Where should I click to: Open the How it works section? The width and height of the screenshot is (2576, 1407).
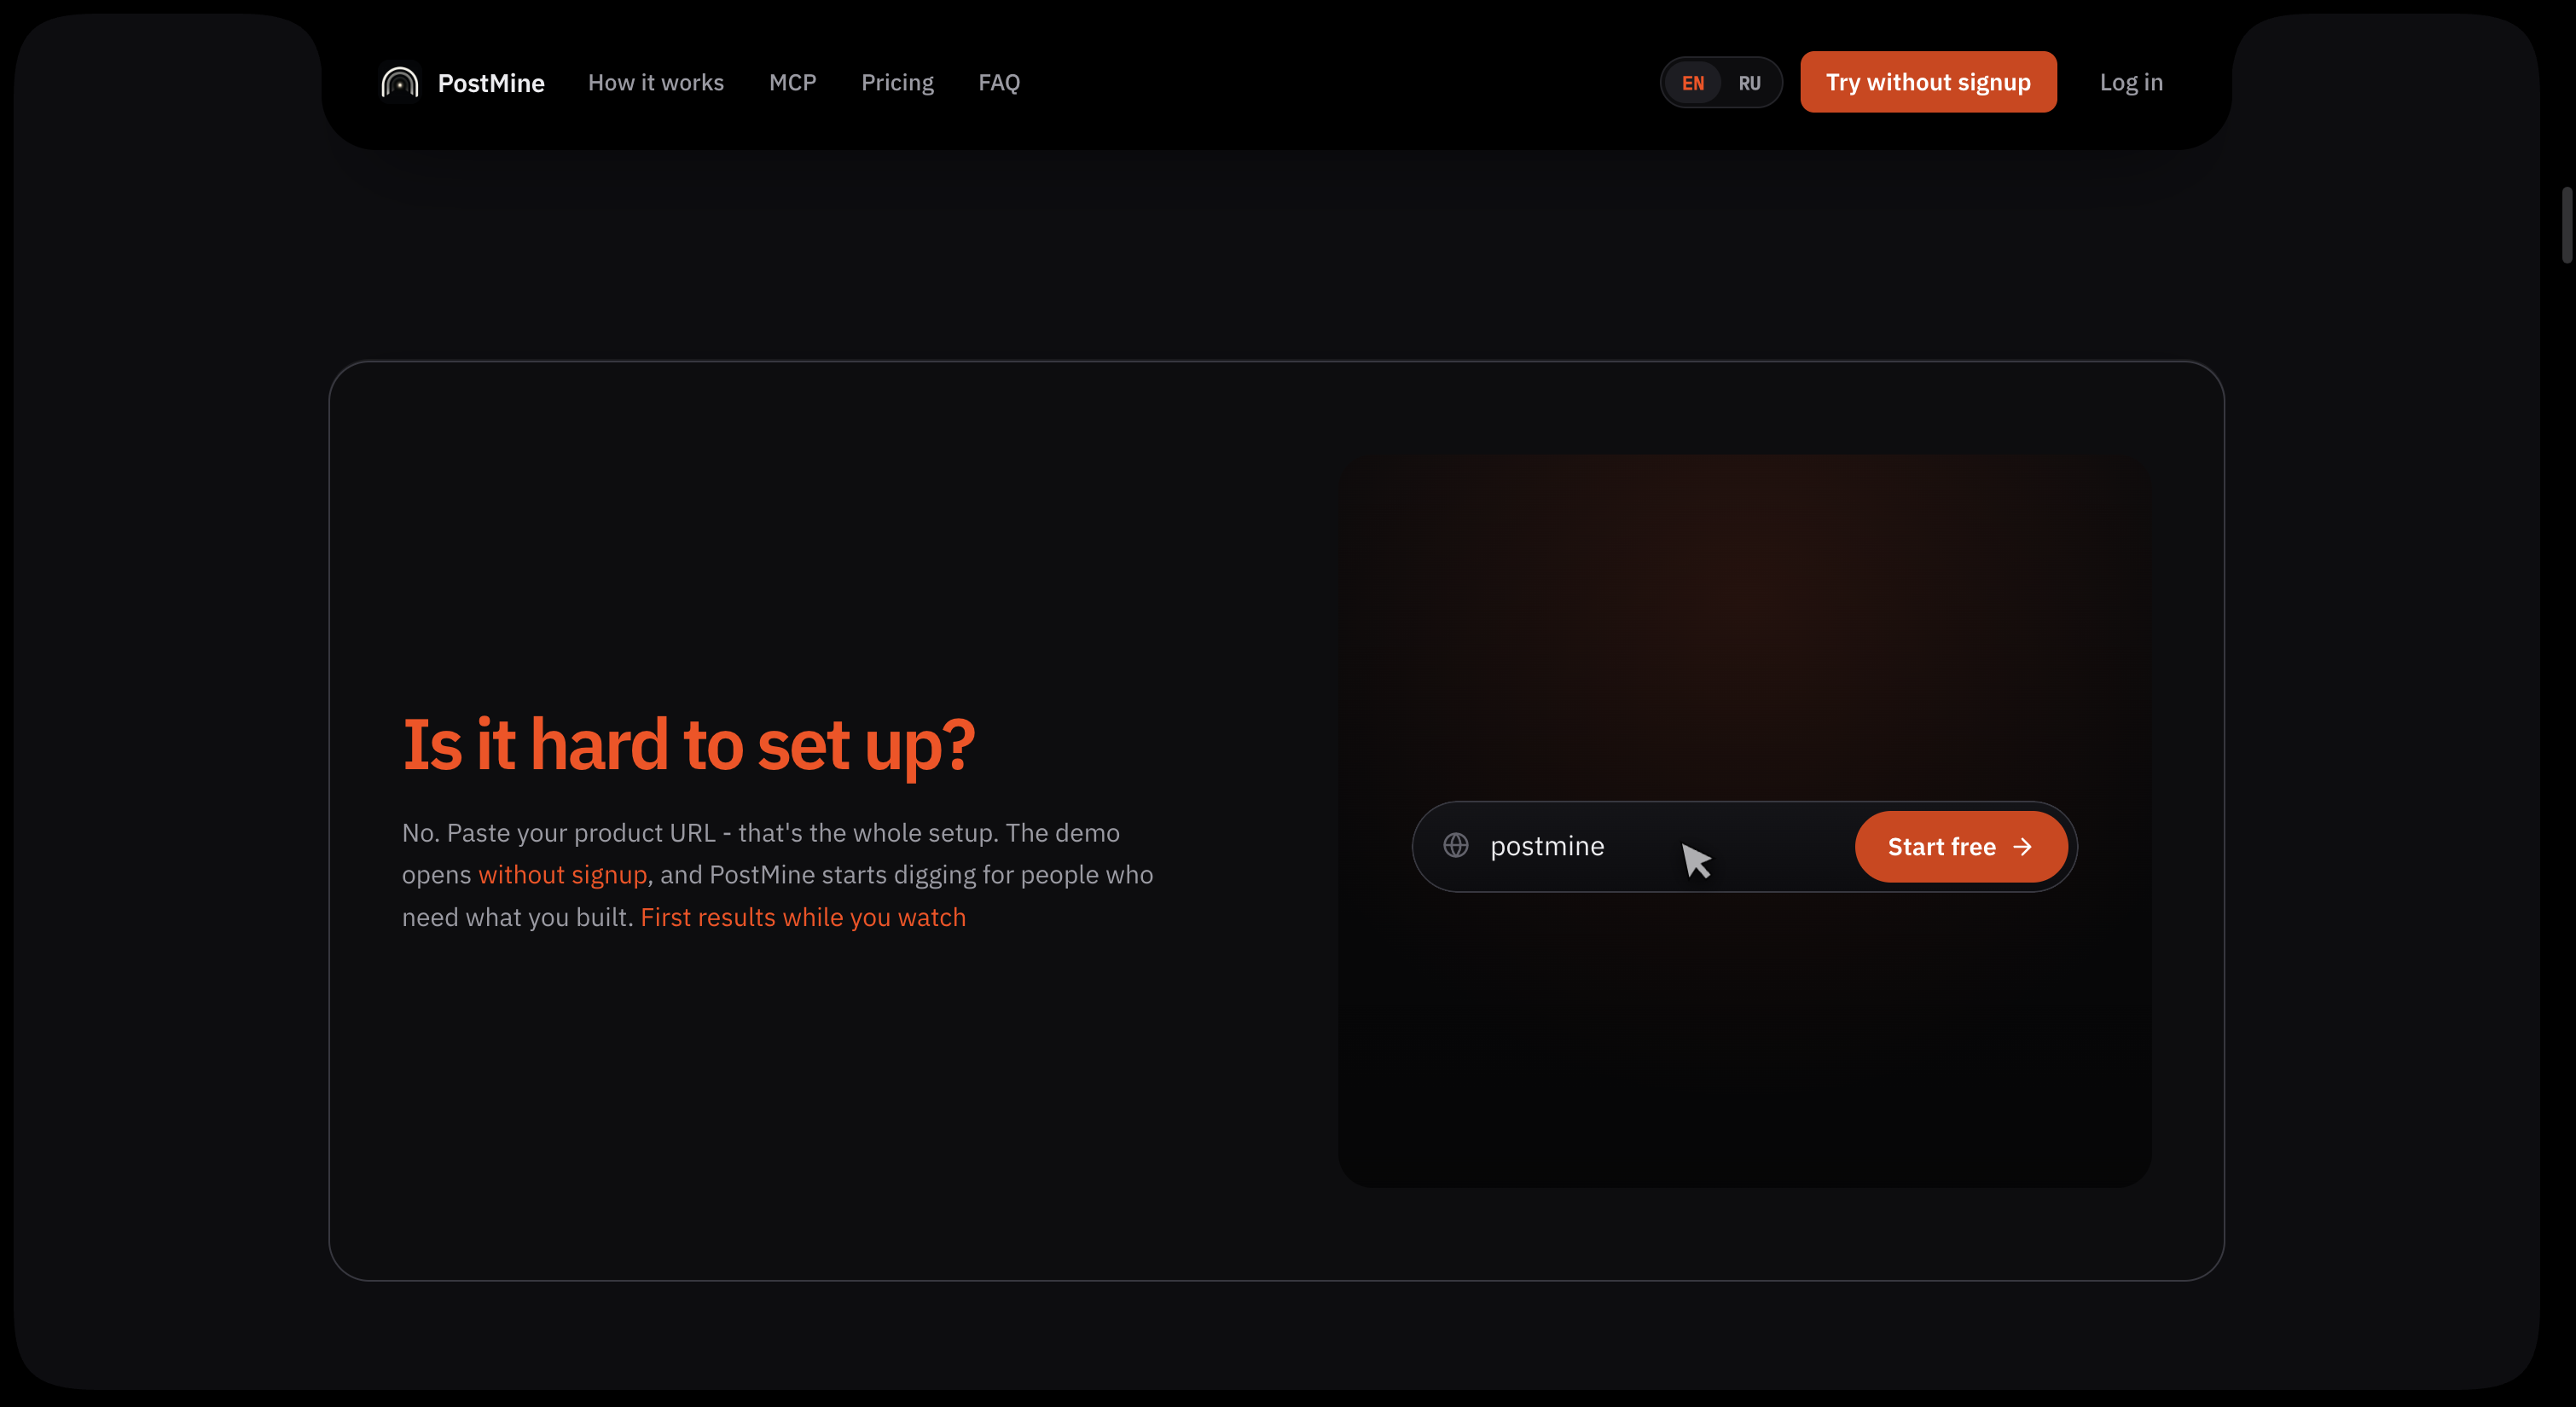tap(656, 82)
